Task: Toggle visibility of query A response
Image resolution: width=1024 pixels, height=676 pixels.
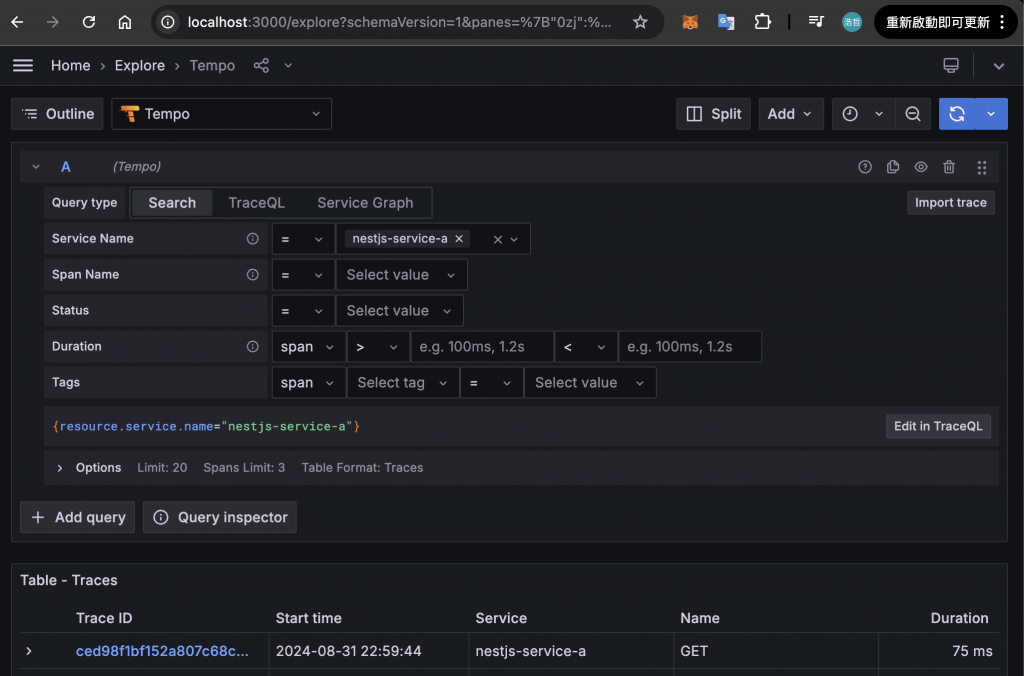Action: tap(921, 167)
